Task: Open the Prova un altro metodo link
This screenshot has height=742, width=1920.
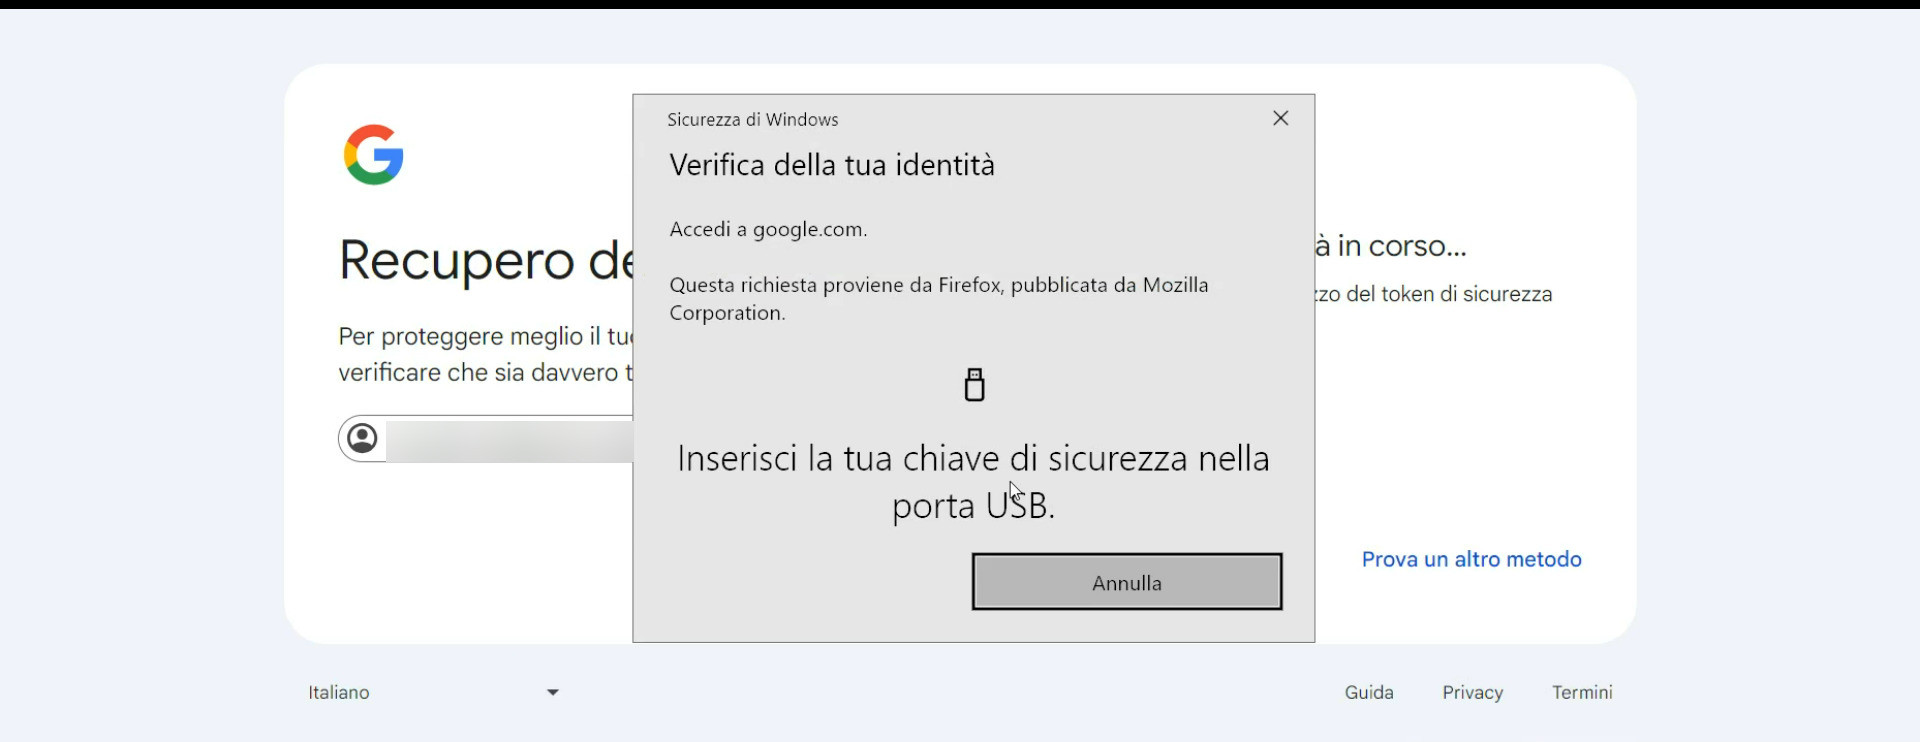Action: click(x=1471, y=559)
